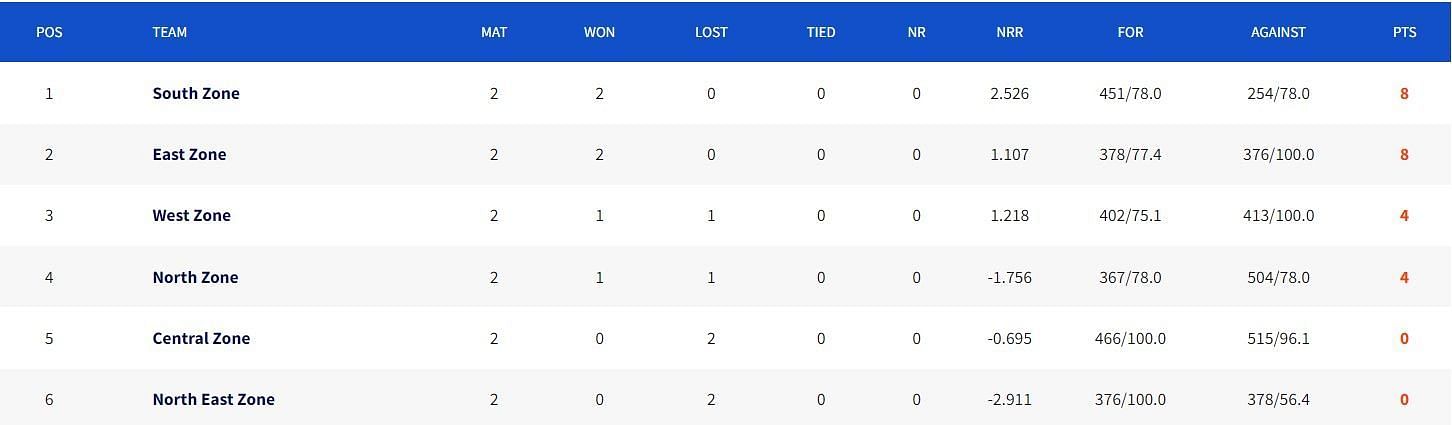Screen dimensions: 1452x425
Task: Open the East Zone team link
Action: (189, 154)
